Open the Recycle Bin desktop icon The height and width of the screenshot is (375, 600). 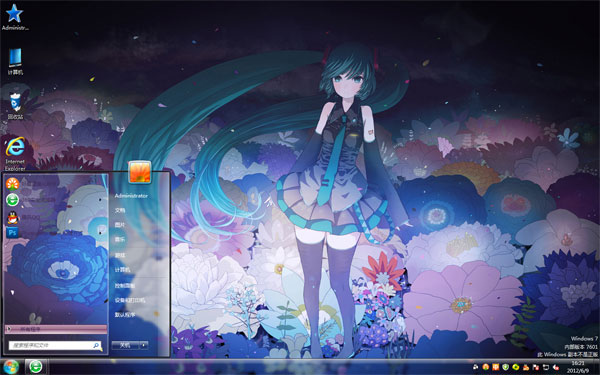tap(15, 106)
